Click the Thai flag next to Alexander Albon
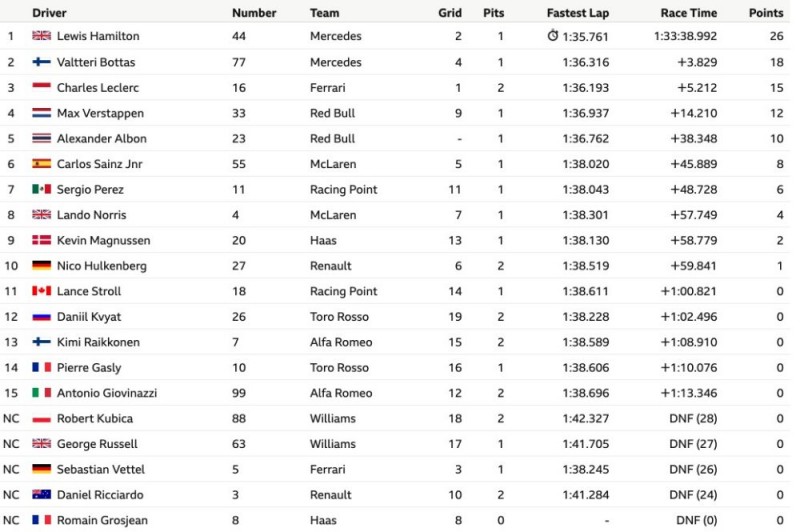 tap(41, 138)
